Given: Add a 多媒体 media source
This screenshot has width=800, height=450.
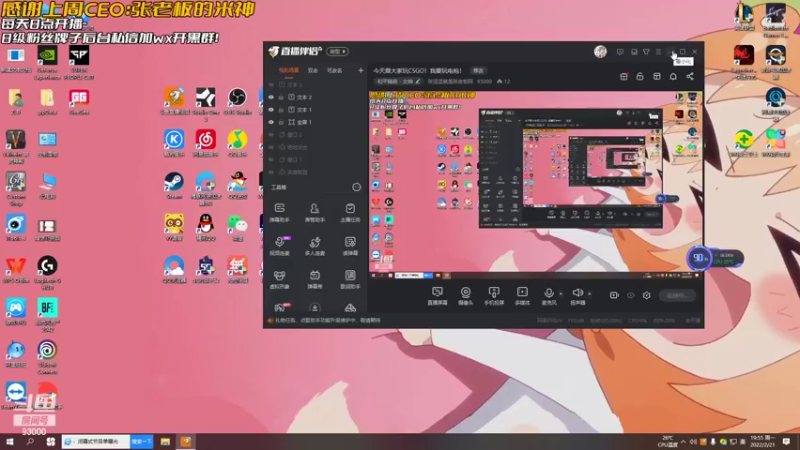Looking at the screenshot, I should [522, 295].
